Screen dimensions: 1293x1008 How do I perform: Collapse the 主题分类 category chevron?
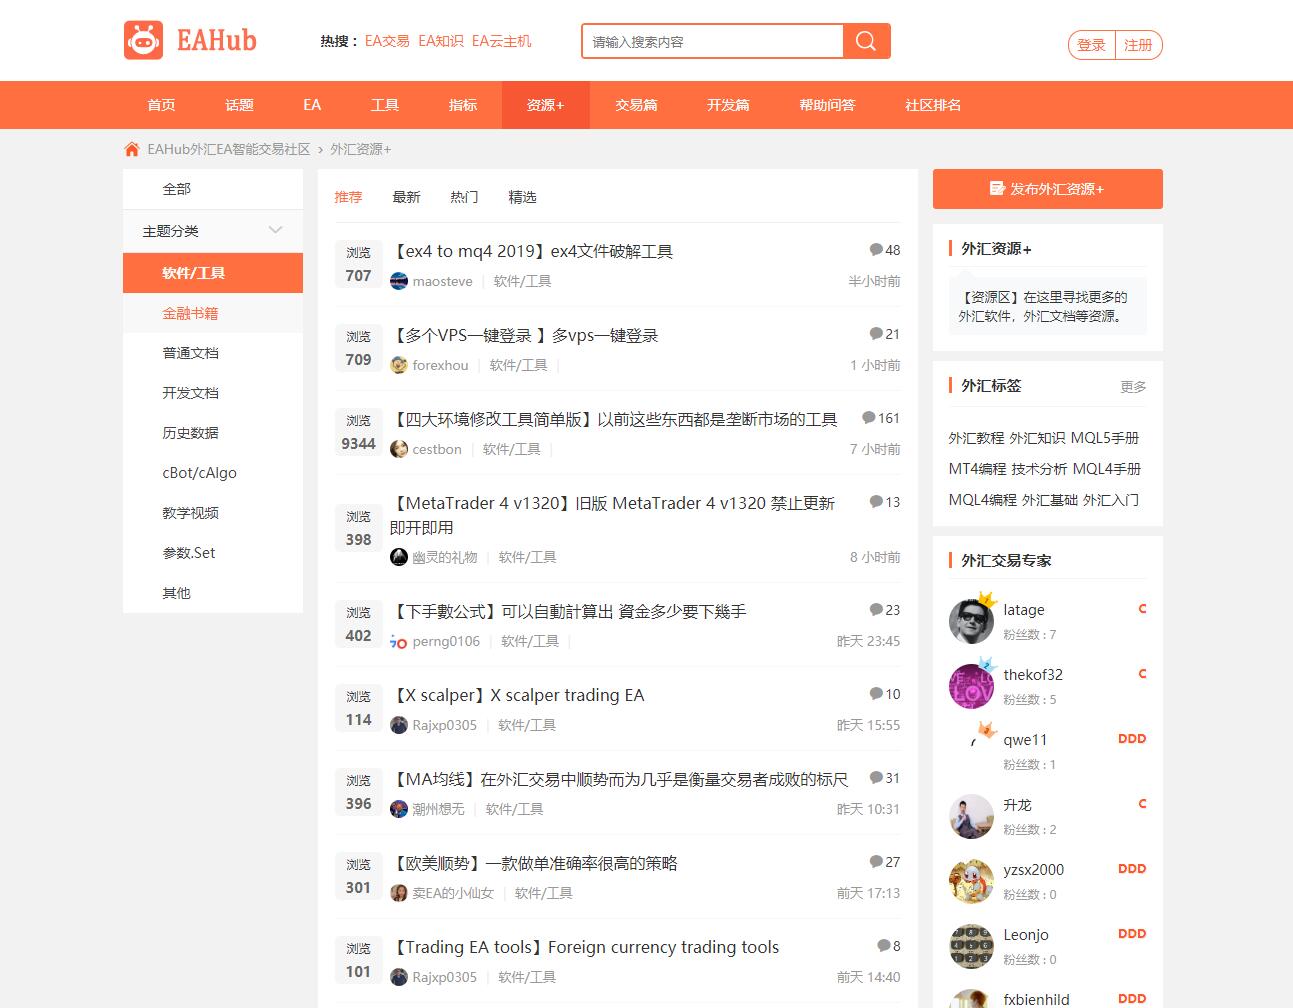click(276, 231)
